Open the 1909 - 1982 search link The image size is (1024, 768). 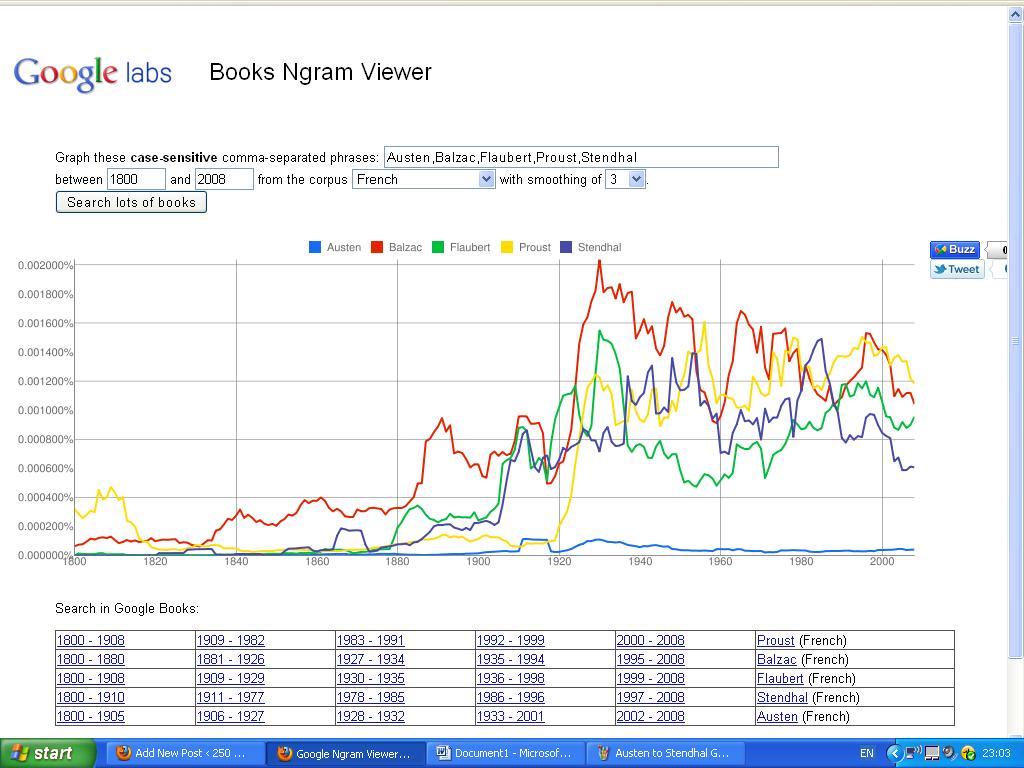231,641
